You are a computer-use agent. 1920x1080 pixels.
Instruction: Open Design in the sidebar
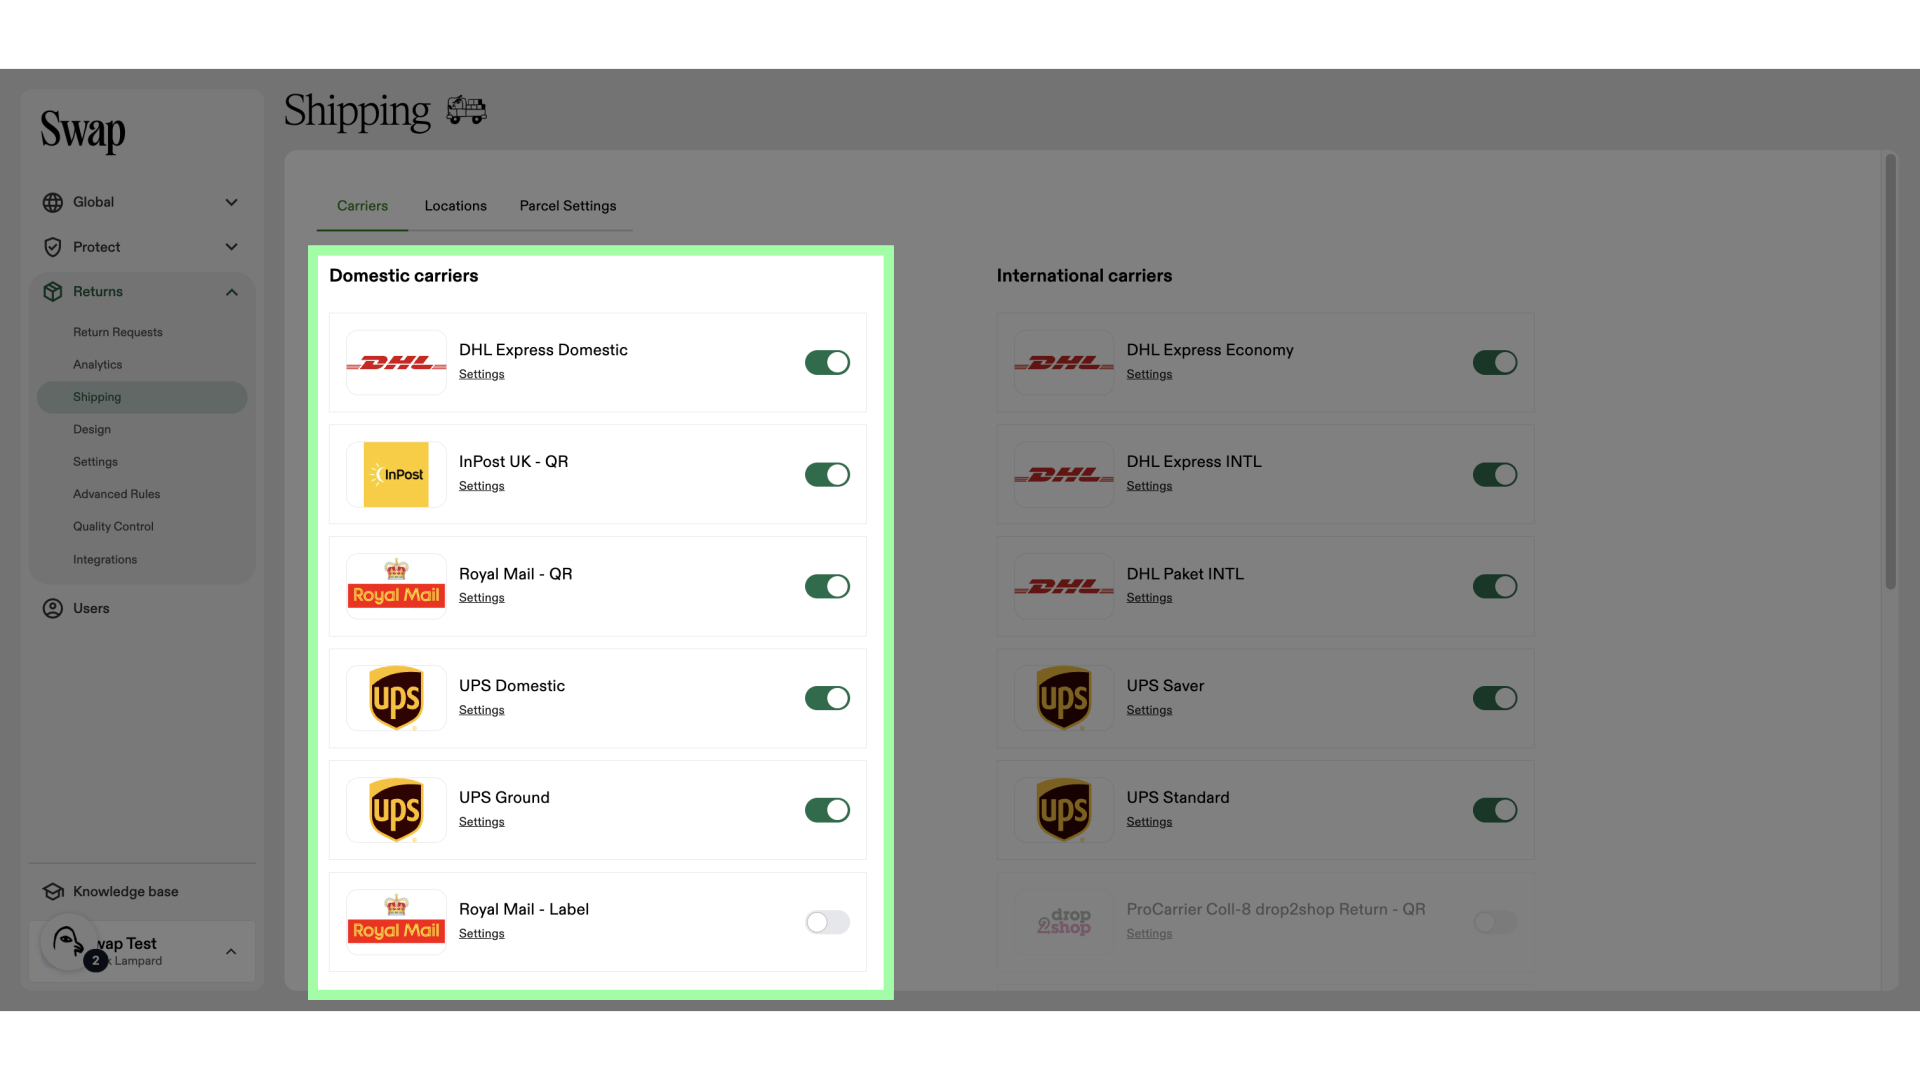point(92,429)
